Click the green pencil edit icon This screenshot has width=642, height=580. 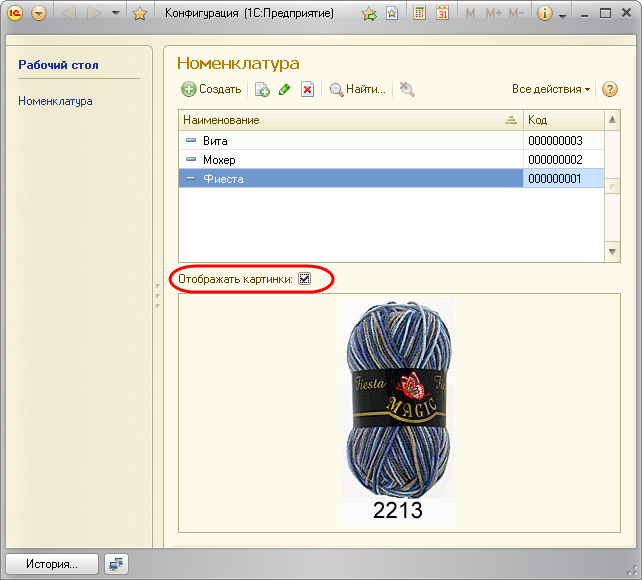tap(285, 89)
